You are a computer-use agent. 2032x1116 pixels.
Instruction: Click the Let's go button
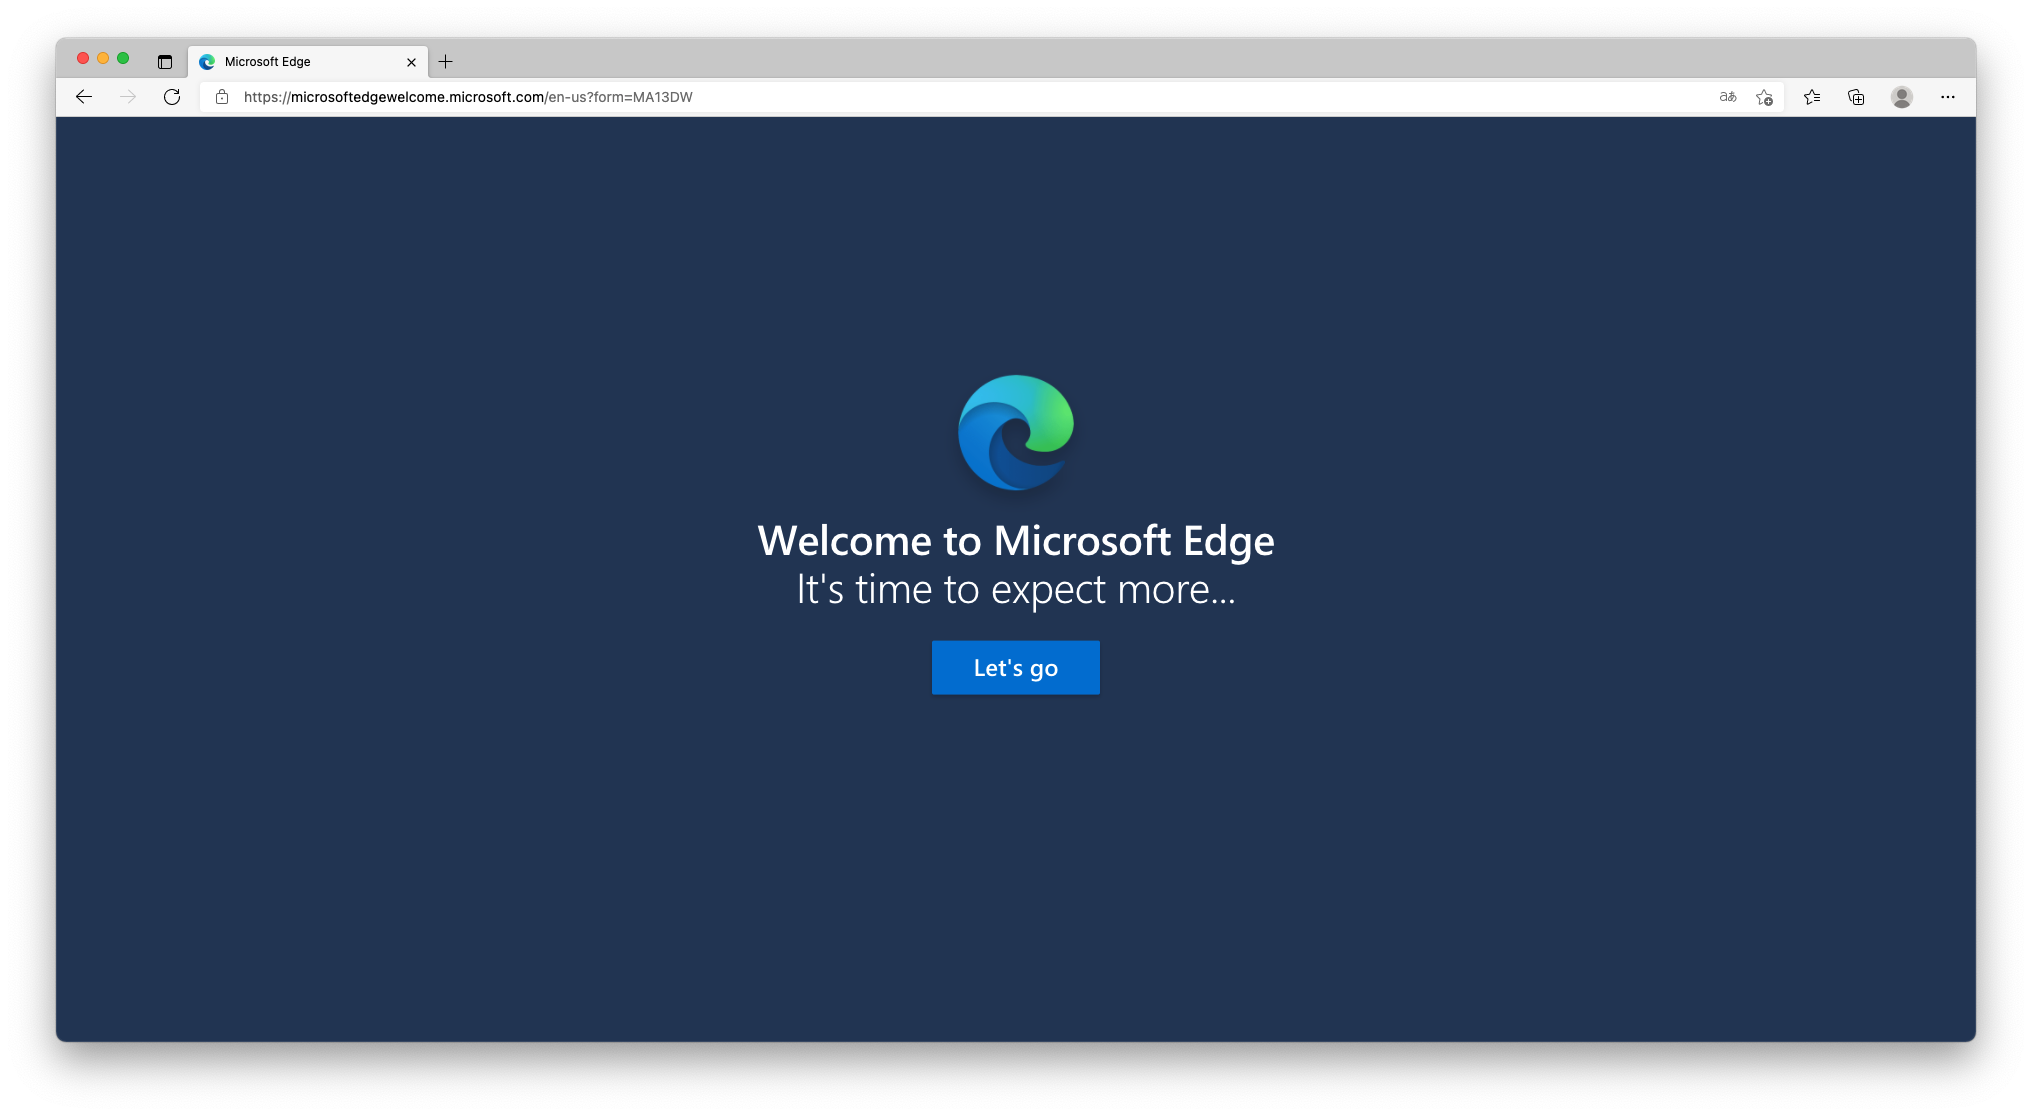point(1015,668)
